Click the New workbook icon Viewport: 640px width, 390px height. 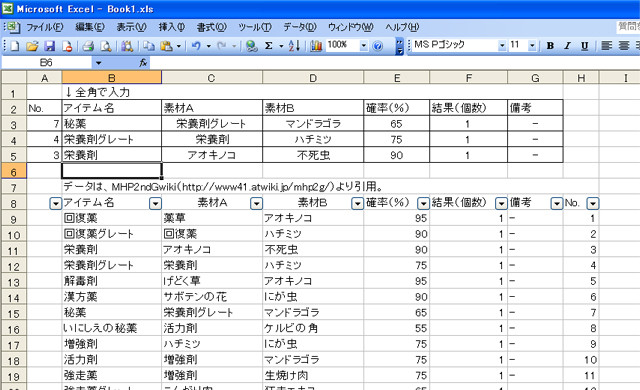pyautogui.click(x=15, y=46)
